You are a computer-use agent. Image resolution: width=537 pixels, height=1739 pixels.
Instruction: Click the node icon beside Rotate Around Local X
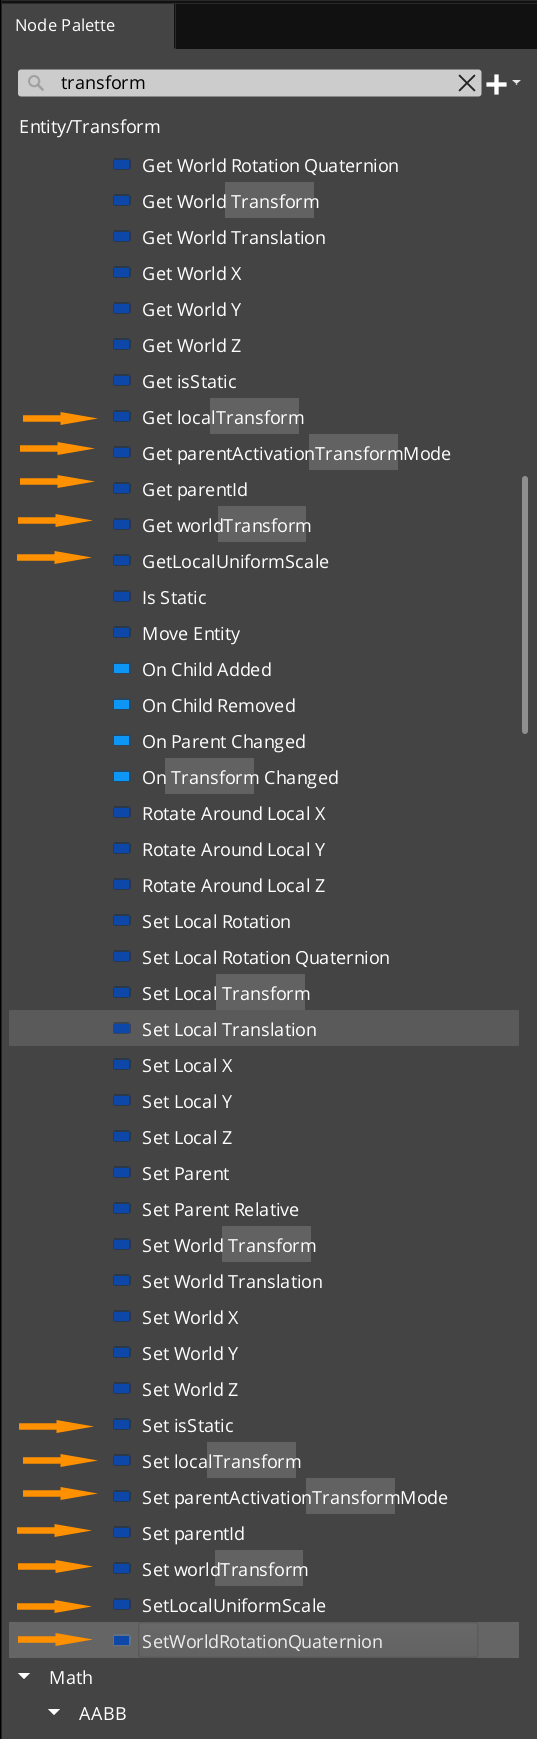(x=122, y=813)
